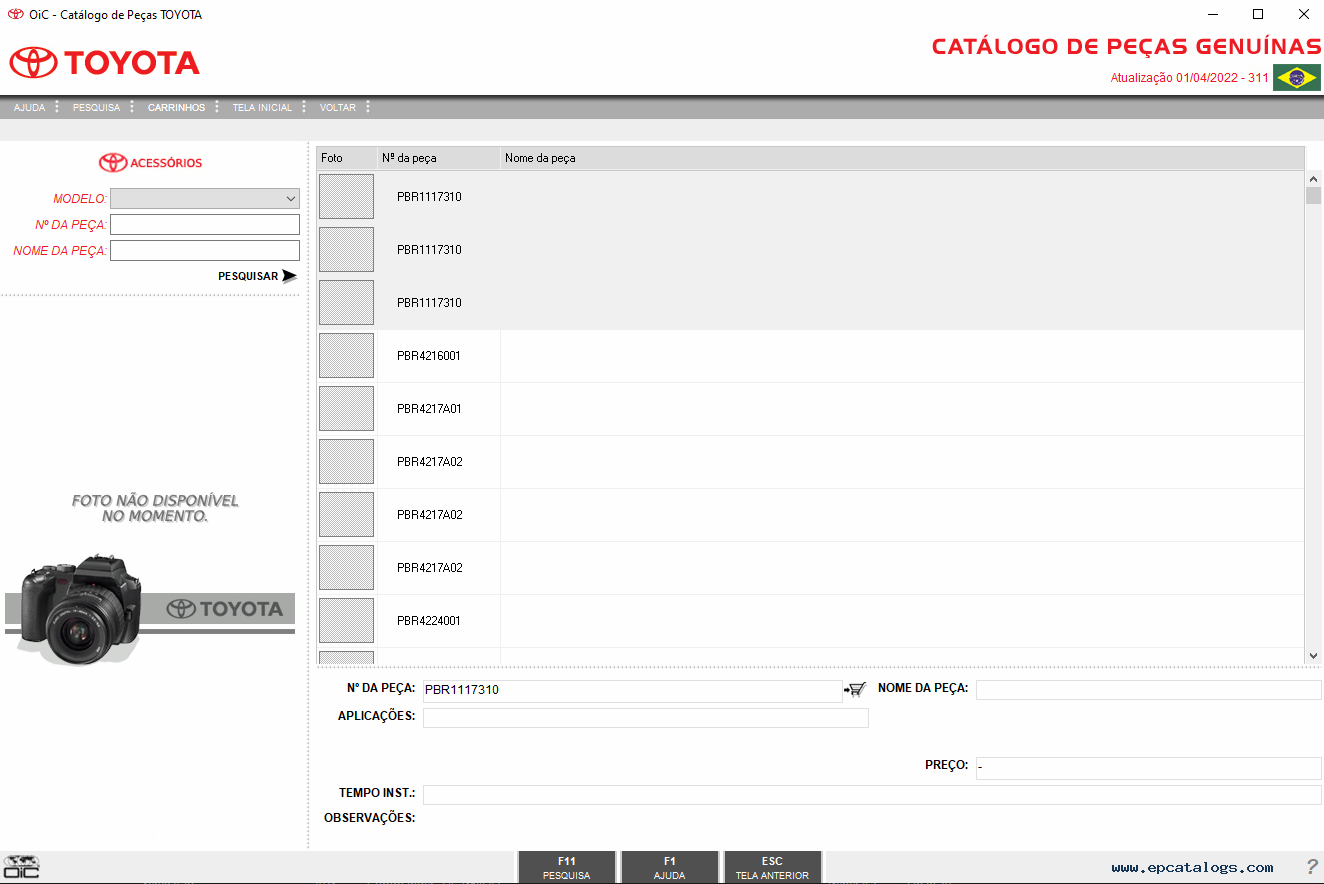The width and height of the screenshot is (1324, 884).
Task: Click the Nº DA PEÇA search field
Action: [205, 224]
